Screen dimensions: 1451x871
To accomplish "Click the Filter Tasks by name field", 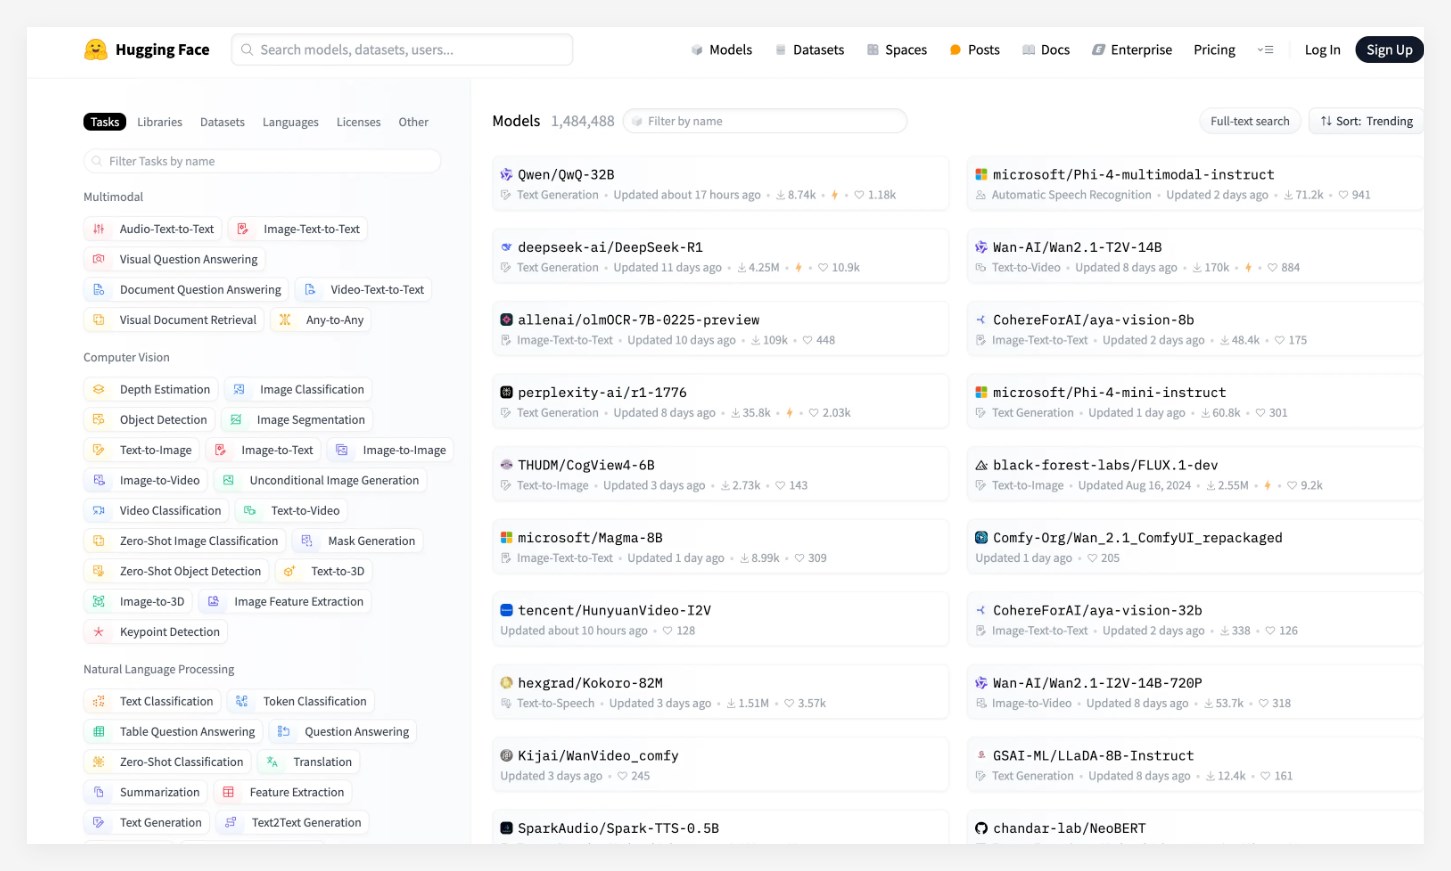I will coord(262,161).
